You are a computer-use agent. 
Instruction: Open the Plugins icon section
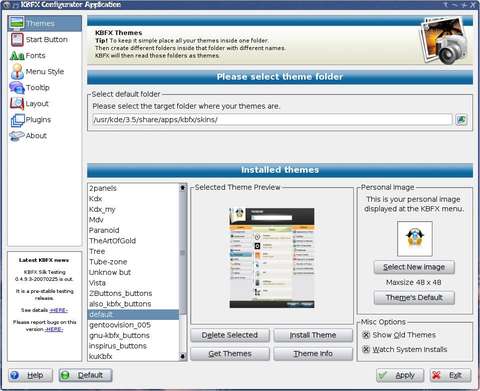(18, 120)
